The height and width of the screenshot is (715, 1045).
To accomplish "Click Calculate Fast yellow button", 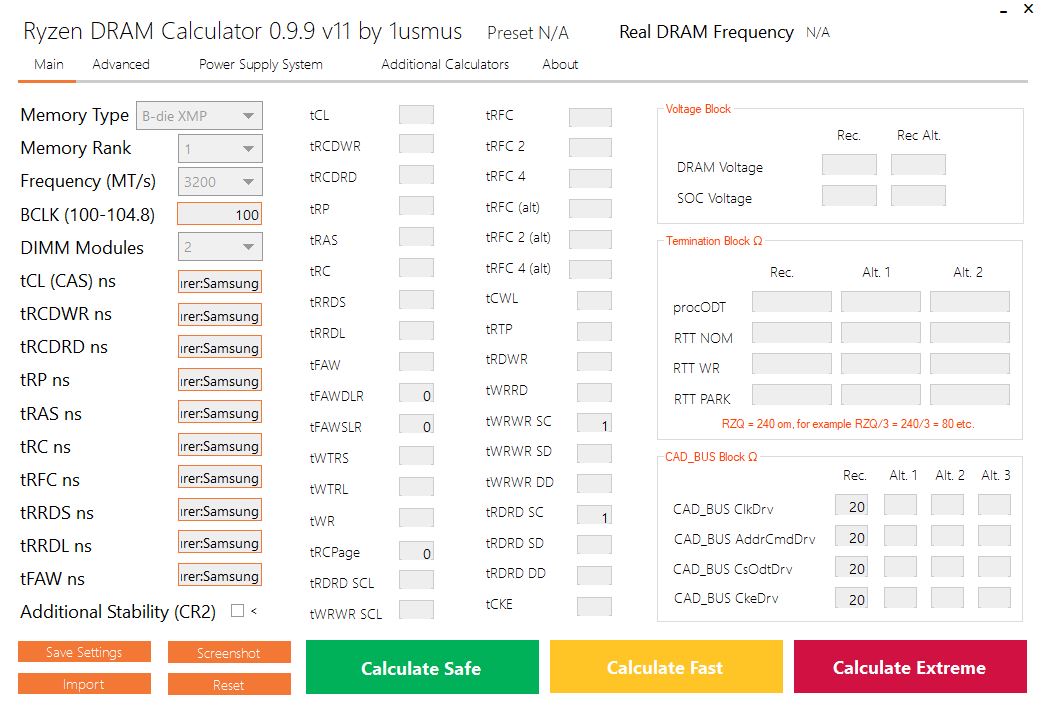I will point(666,667).
